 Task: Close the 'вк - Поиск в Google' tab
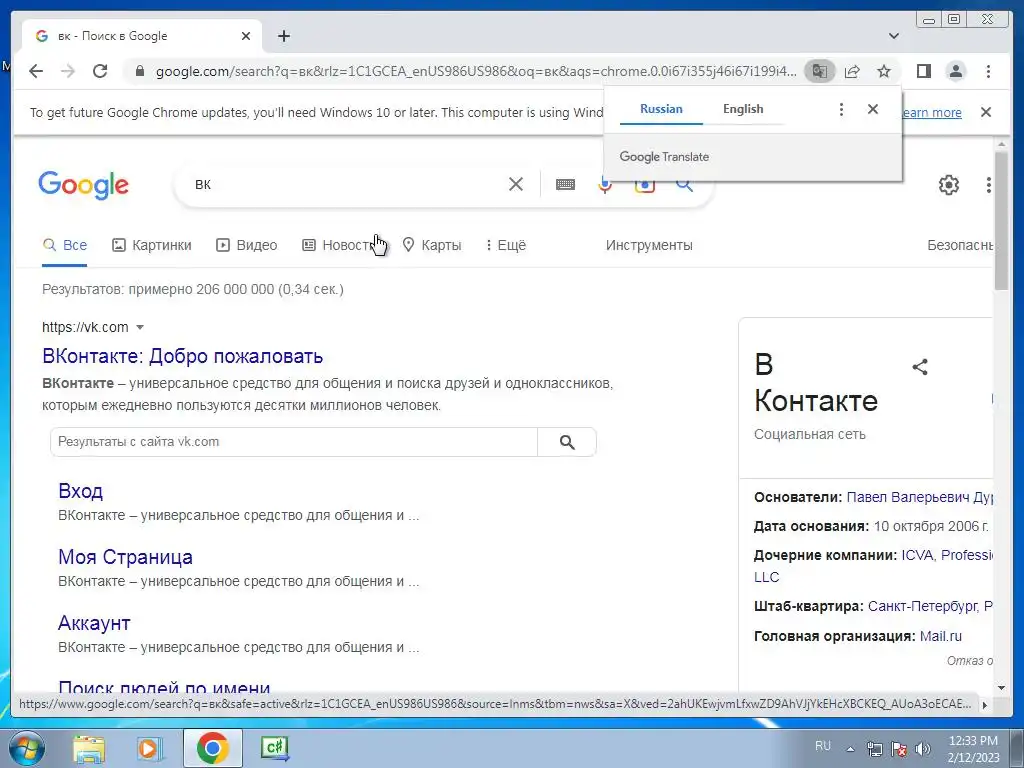[246, 36]
